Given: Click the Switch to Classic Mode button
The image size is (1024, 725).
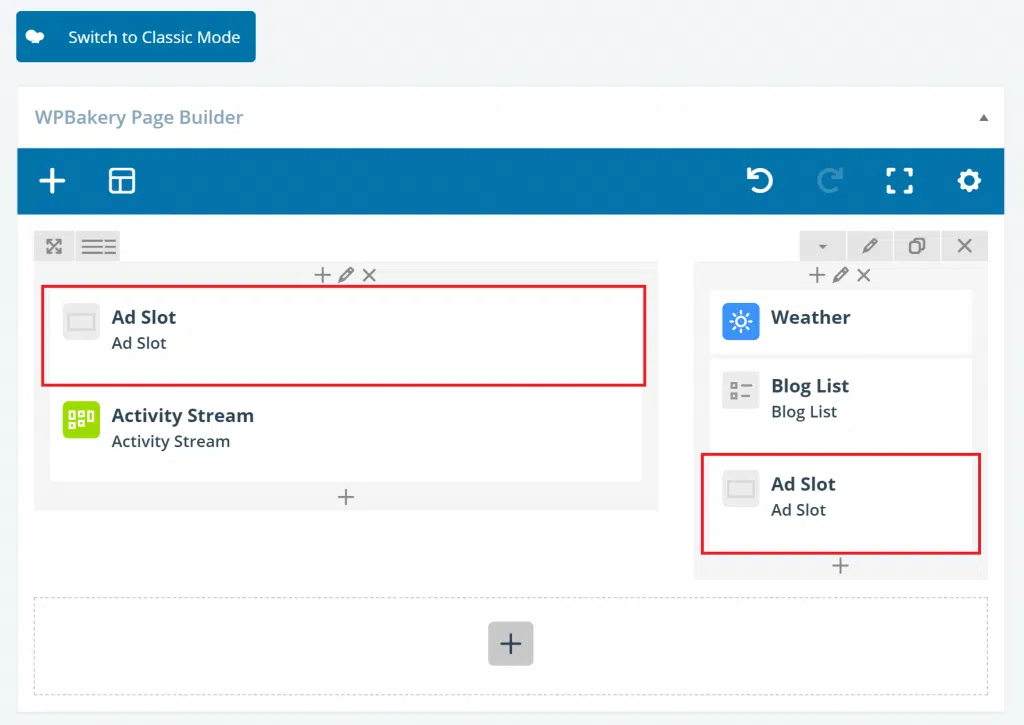Looking at the screenshot, I should 136,37.
